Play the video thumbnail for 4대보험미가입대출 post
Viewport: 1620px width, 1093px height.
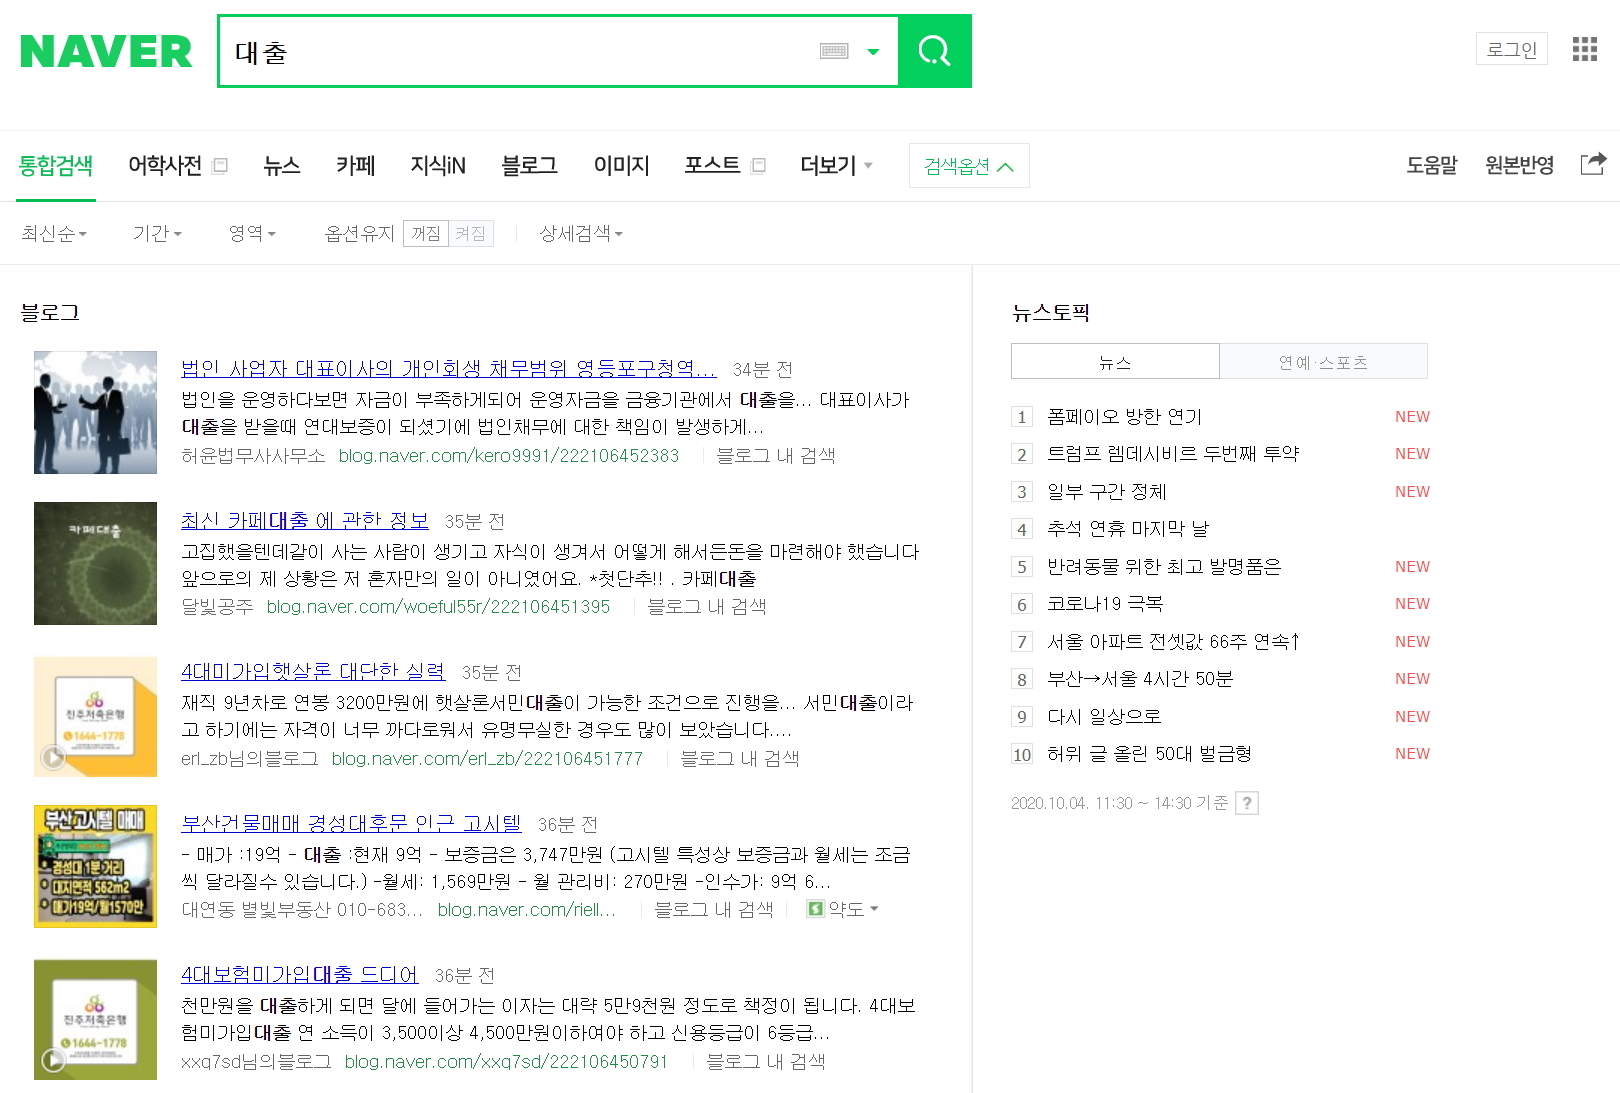tap(95, 1019)
